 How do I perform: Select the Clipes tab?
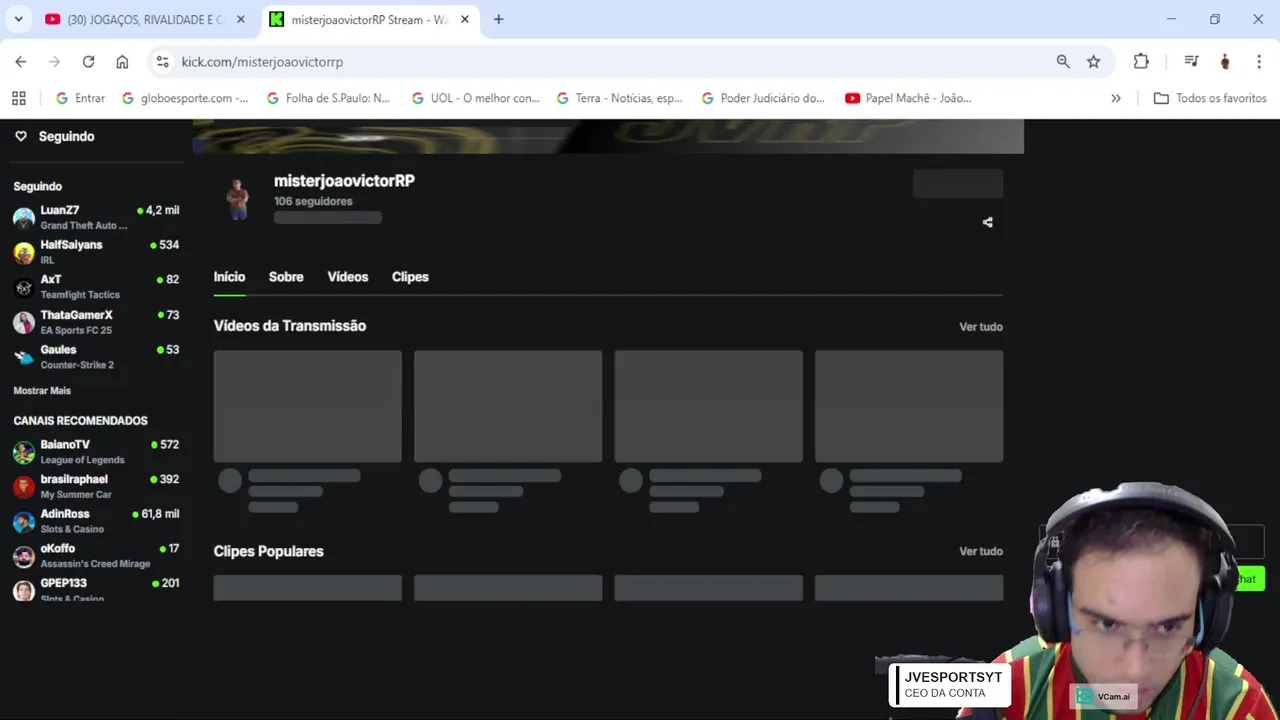(x=410, y=277)
